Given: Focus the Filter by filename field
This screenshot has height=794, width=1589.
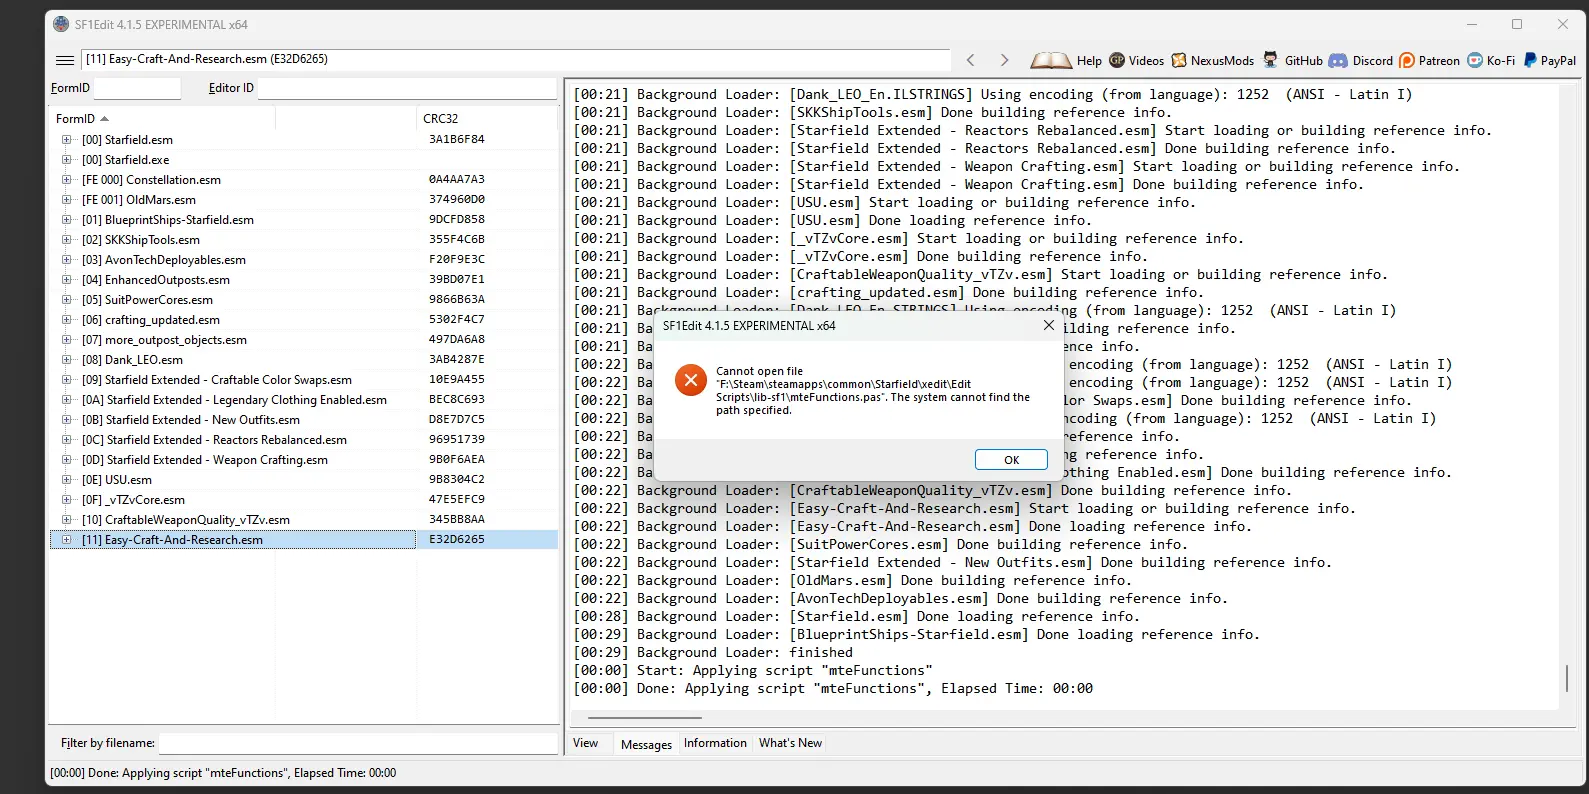Looking at the screenshot, I should (358, 743).
